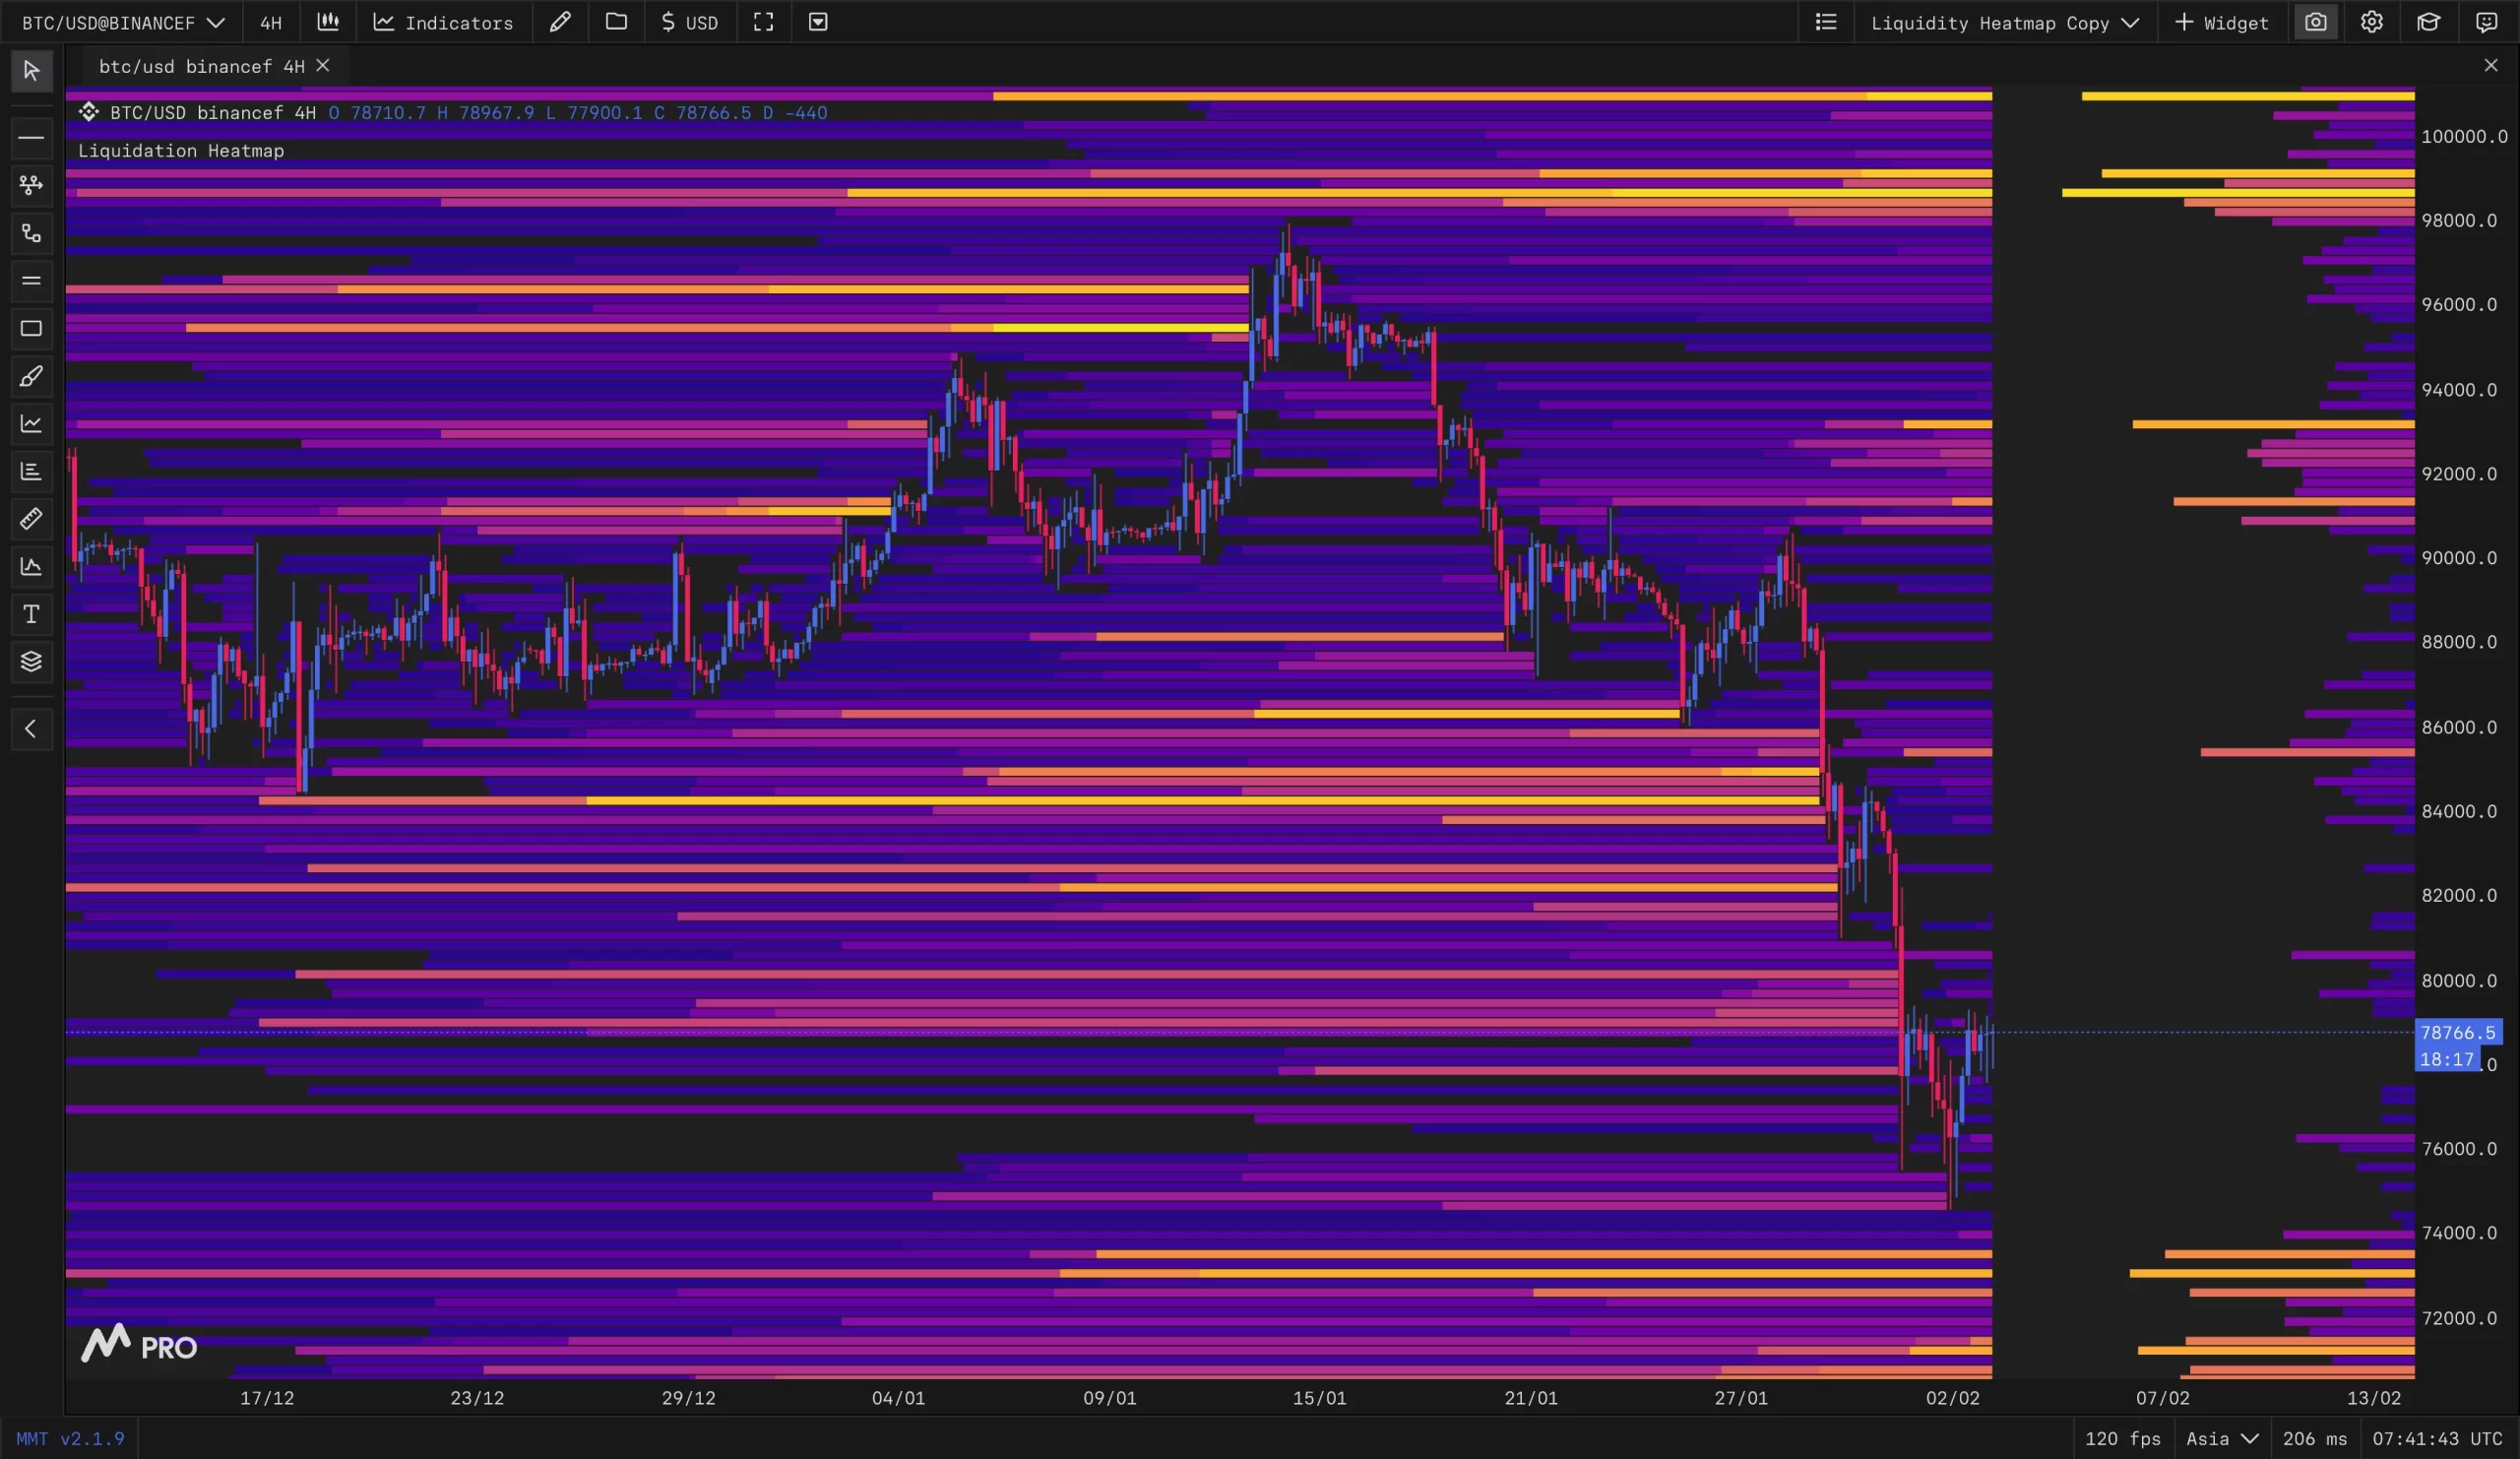Select the rectangle drawing tool
2520x1459 pixels.
click(31, 329)
